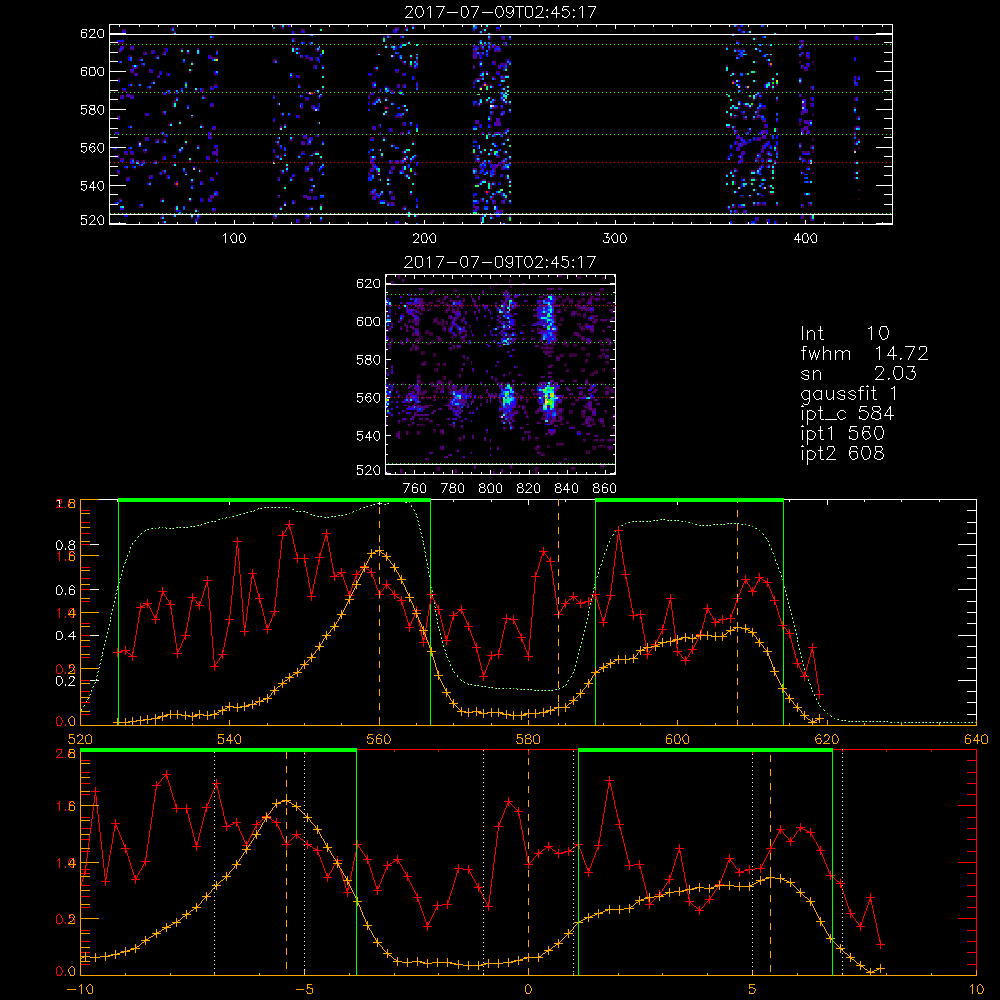Click x-axis label 600 below the profile plot
1000x1000 pixels.
point(677,739)
